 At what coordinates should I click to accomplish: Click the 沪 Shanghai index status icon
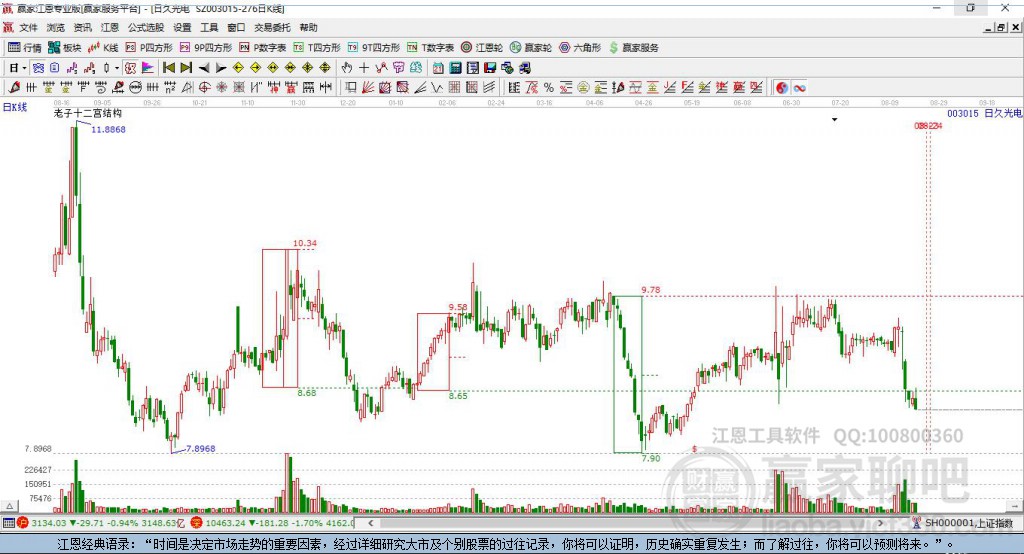coord(23,523)
